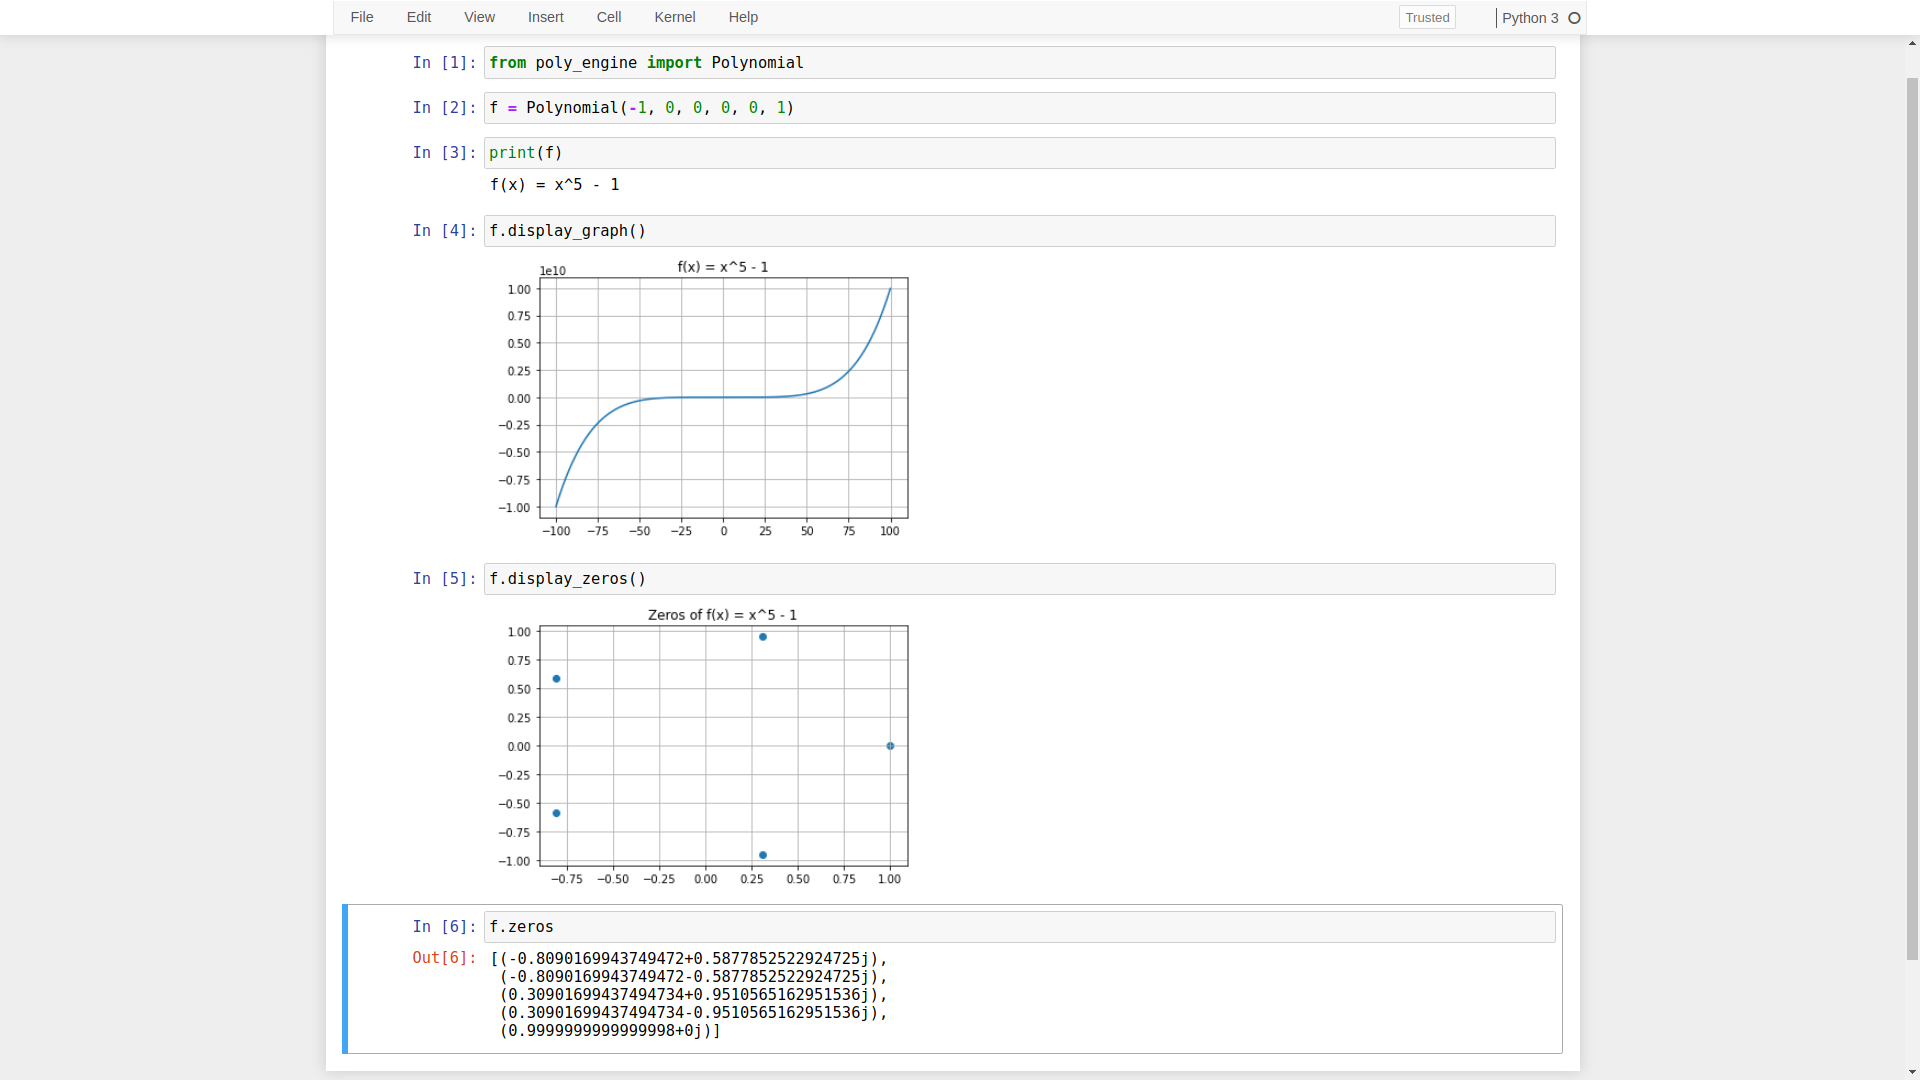
Task: Click the Python 3 kernel name
Action: click(x=1529, y=18)
